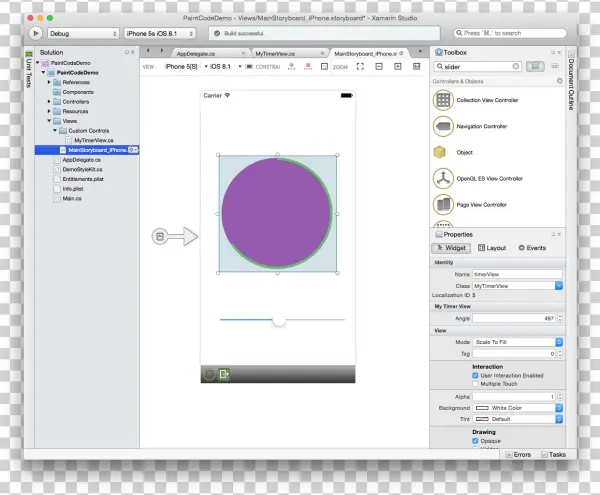The height and width of the screenshot is (495, 600).
Task: Open the iOS 8.1 version selector
Action: click(226, 67)
